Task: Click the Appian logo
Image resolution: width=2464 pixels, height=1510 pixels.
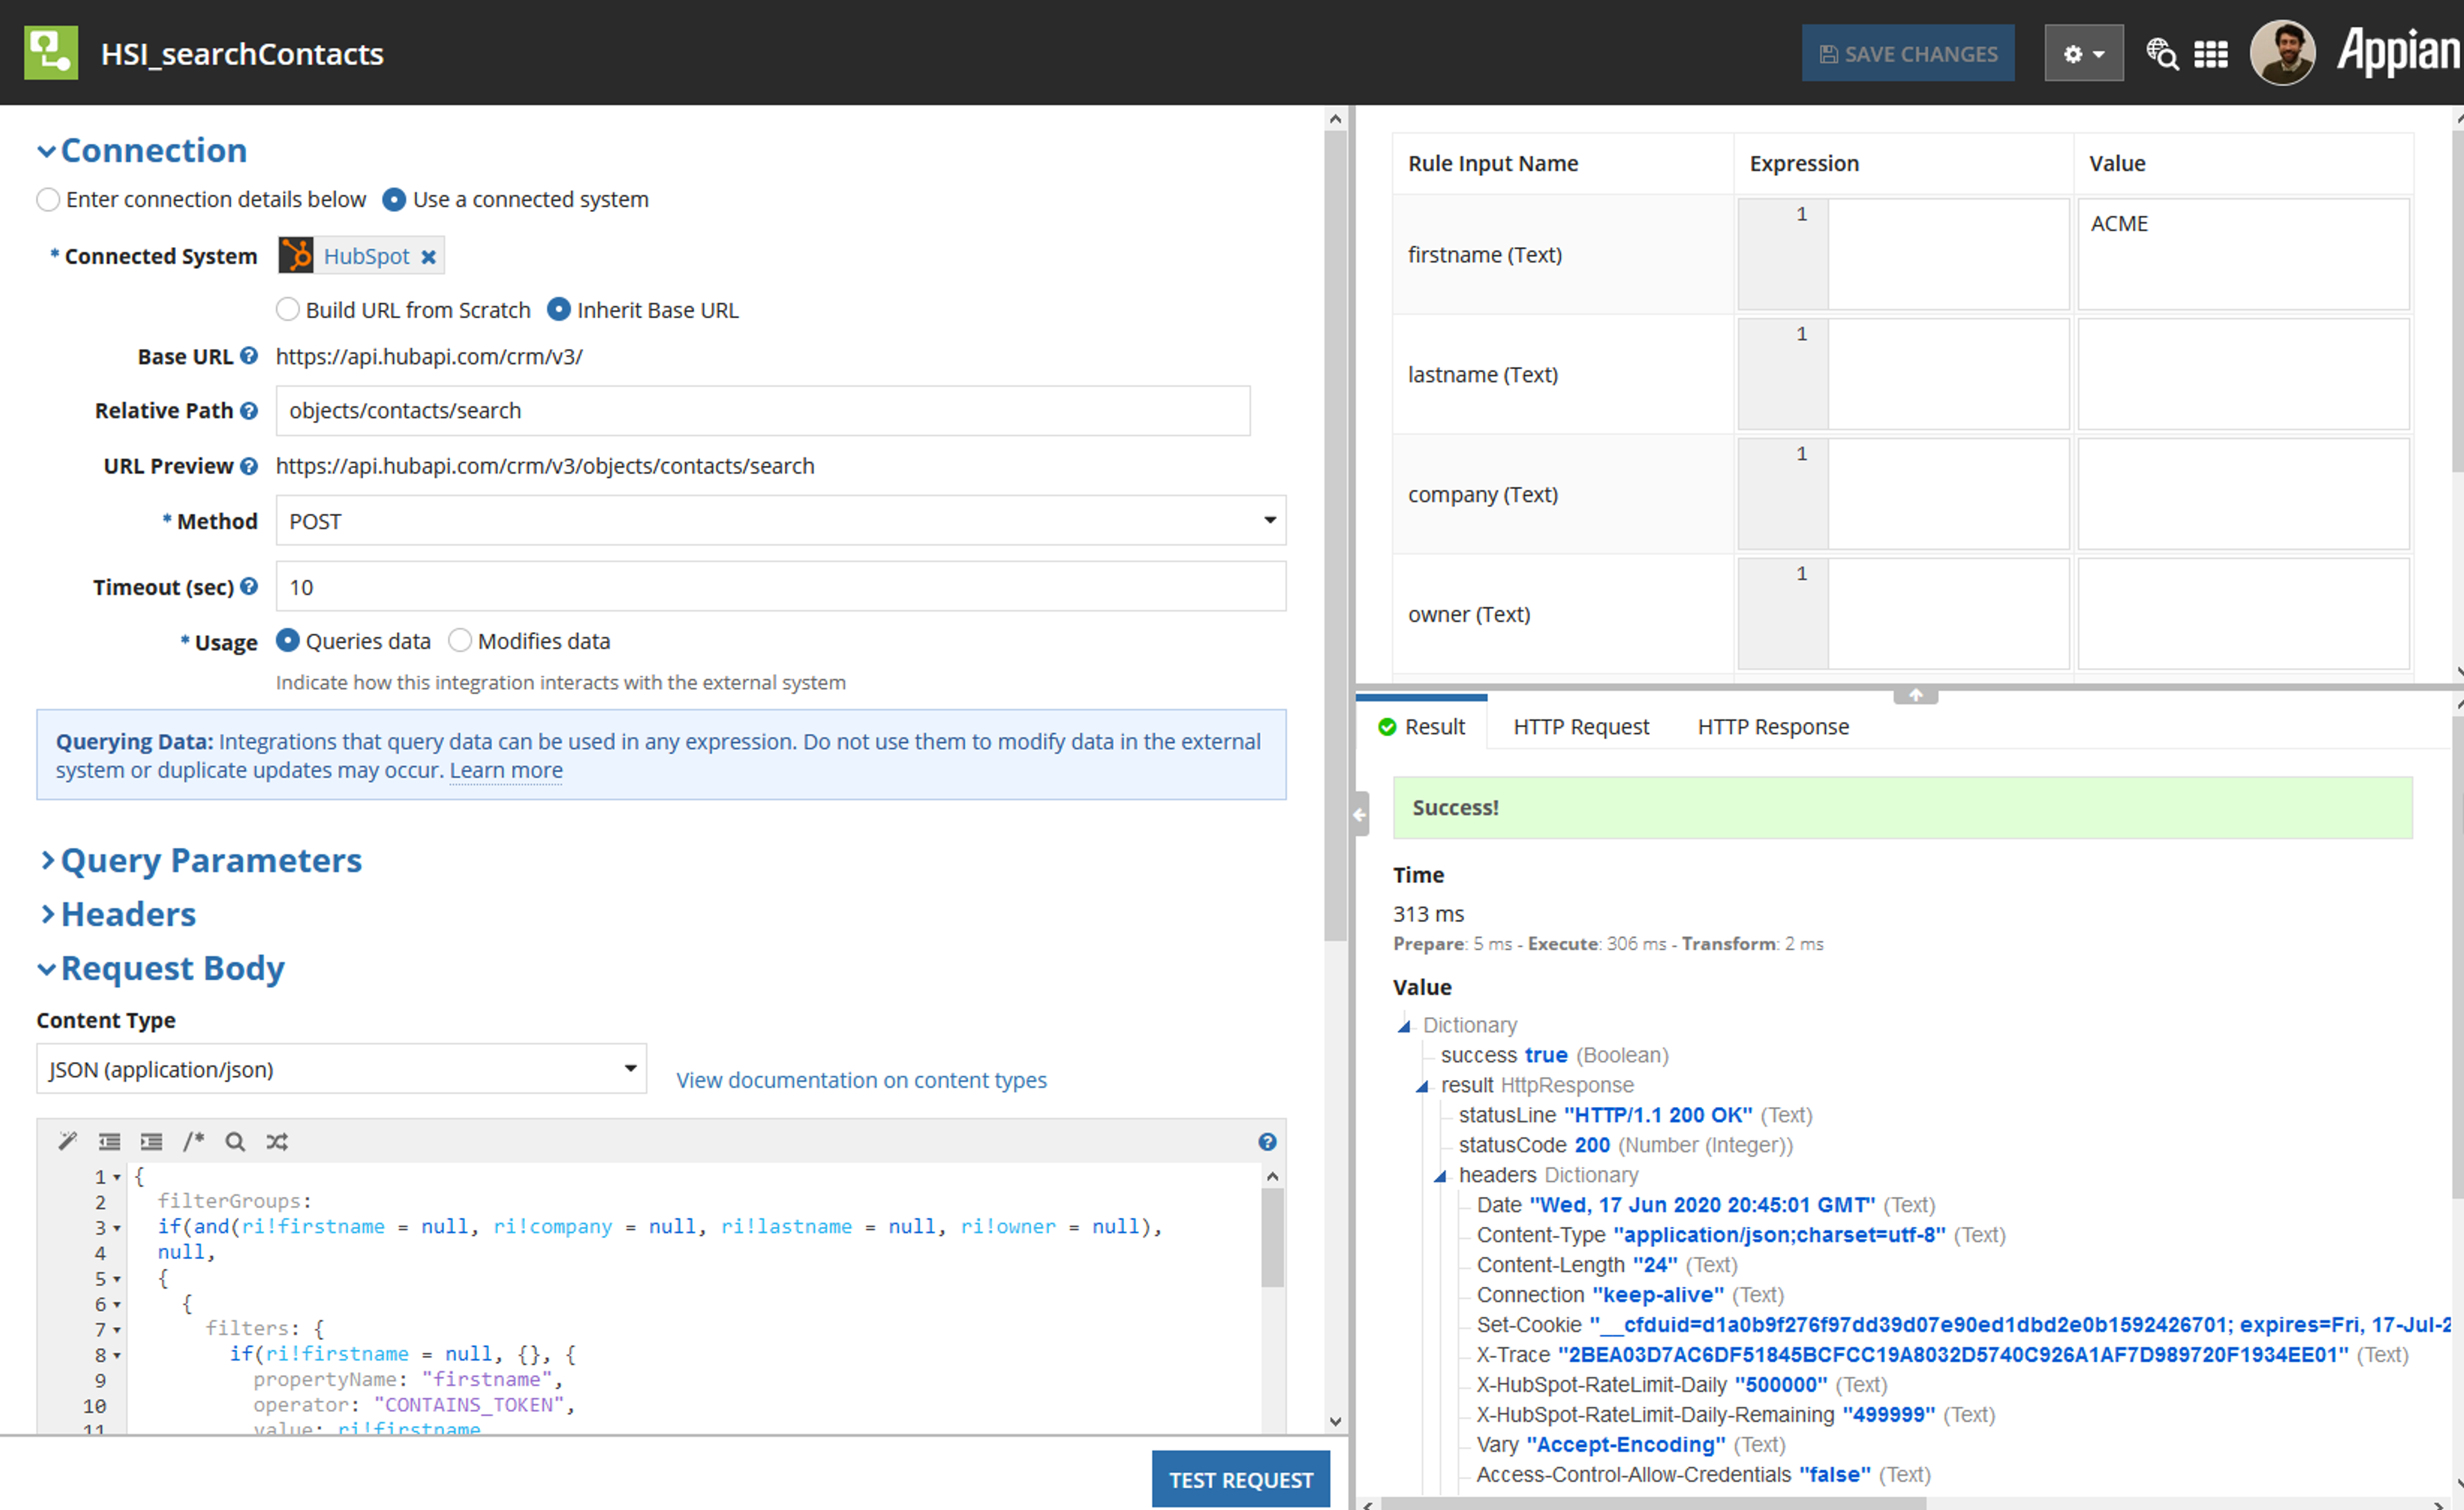Action: pyautogui.click(x=2398, y=52)
